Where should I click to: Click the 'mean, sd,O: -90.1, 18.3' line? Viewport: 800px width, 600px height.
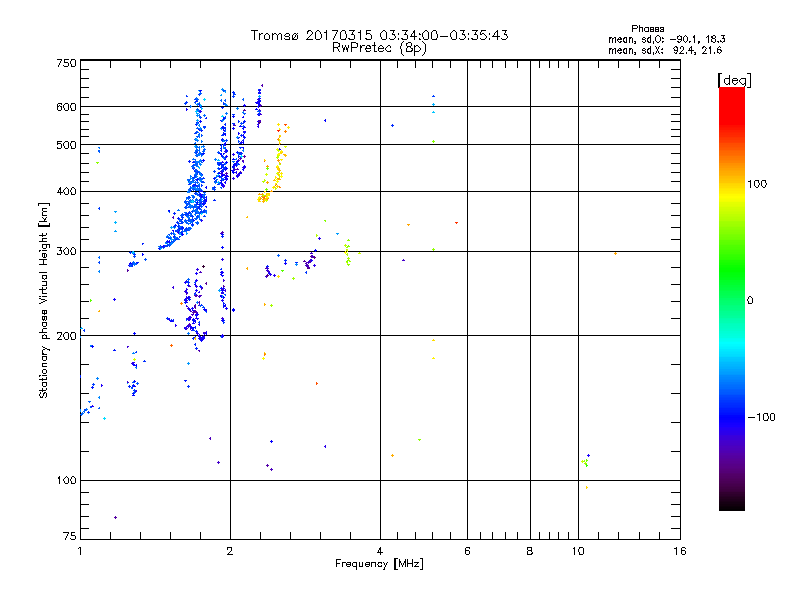tap(666, 39)
